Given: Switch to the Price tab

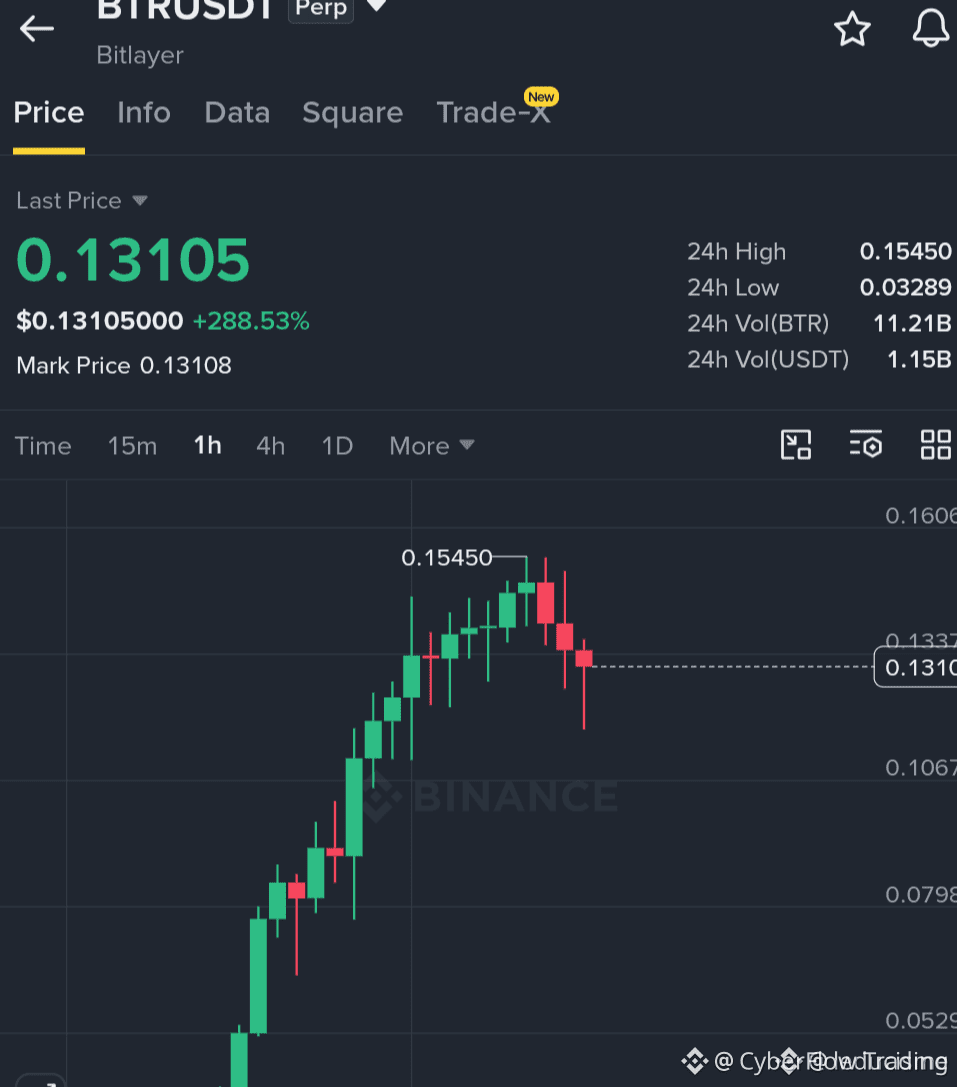Looking at the screenshot, I should tap(49, 112).
